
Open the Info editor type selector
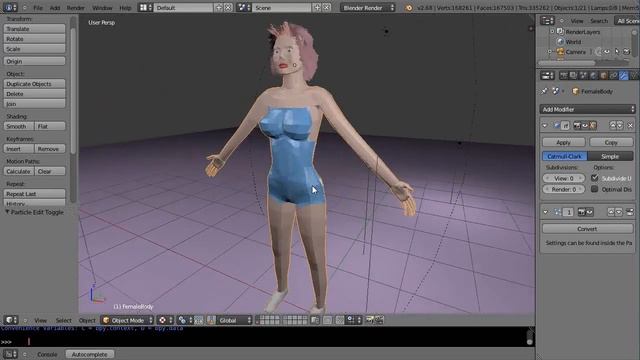tap(10, 8)
